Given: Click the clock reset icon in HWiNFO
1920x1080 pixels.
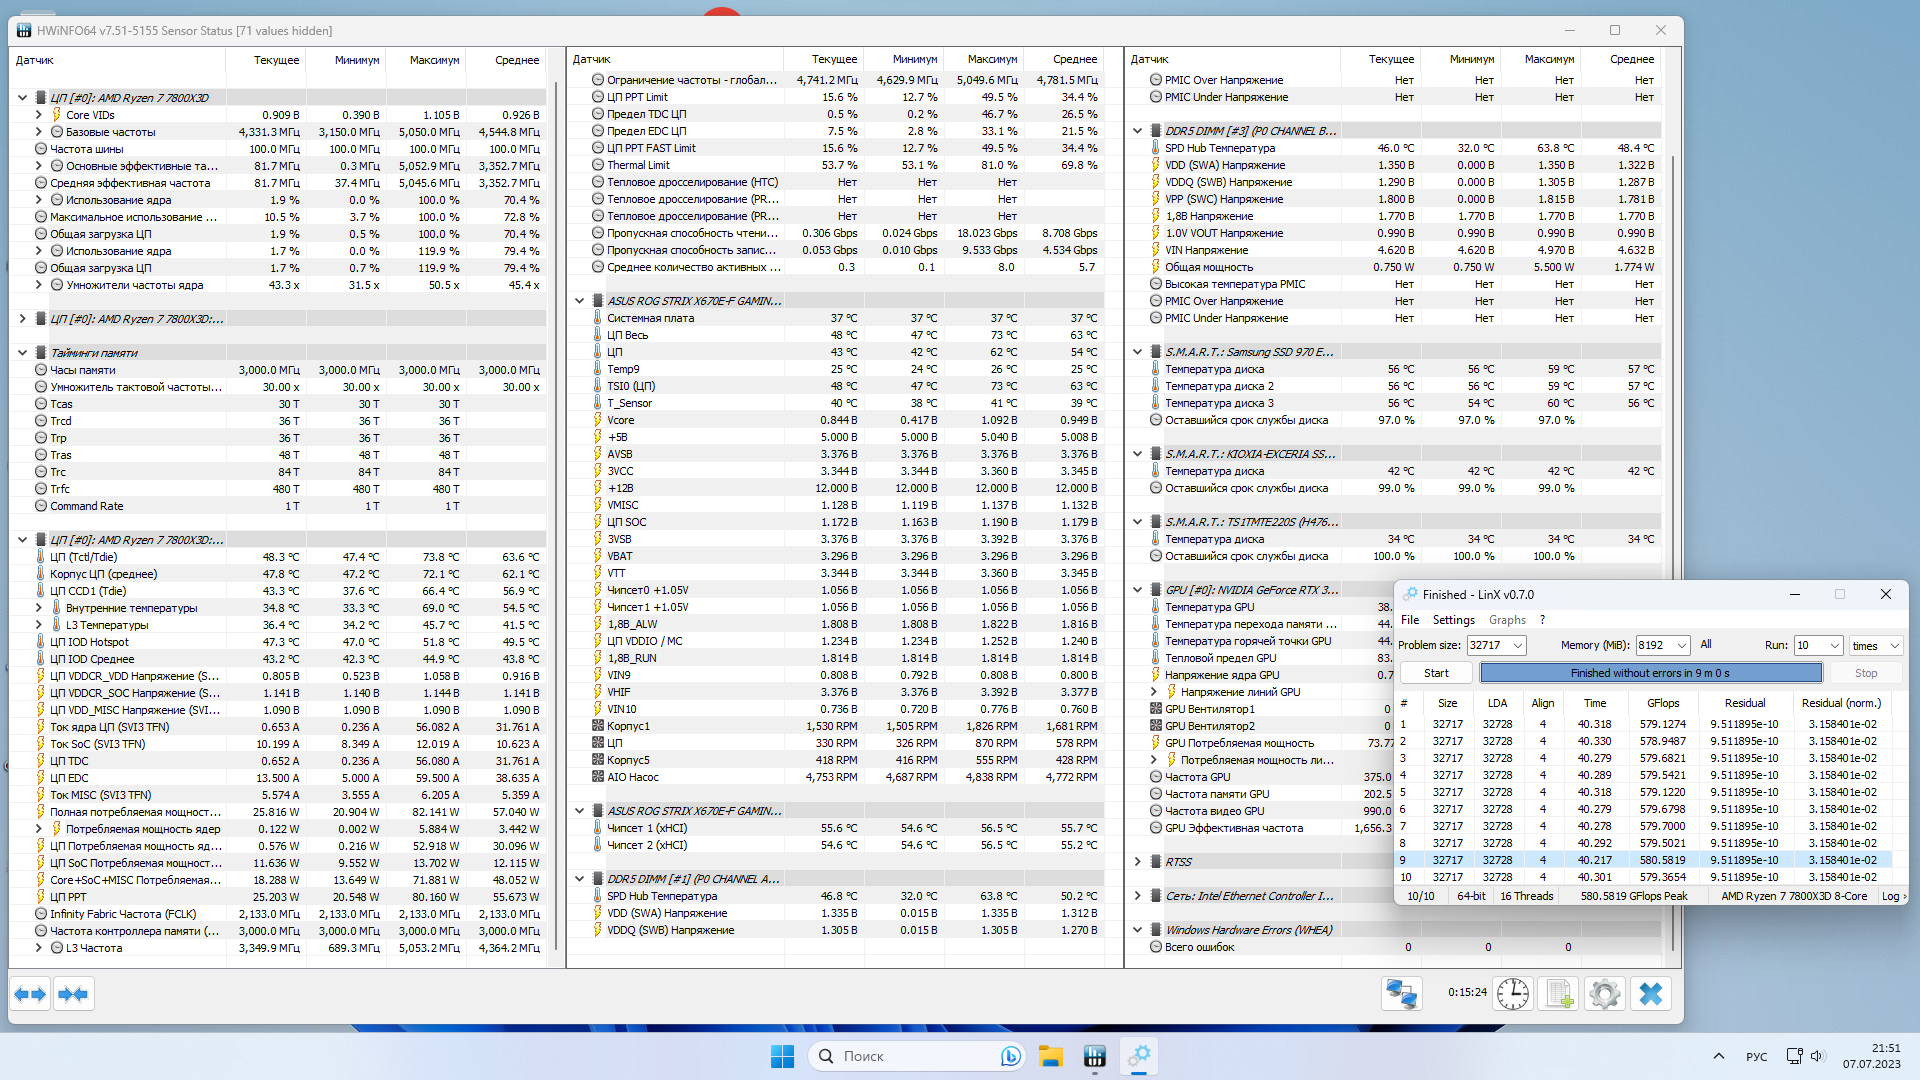Looking at the screenshot, I should (x=1513, y=994).
